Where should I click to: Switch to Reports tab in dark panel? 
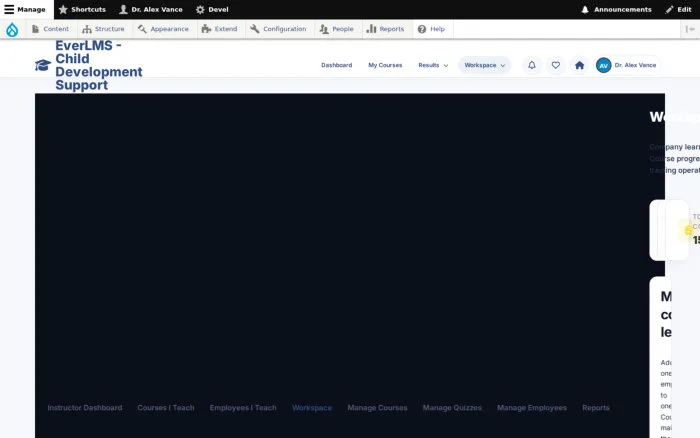596,408
